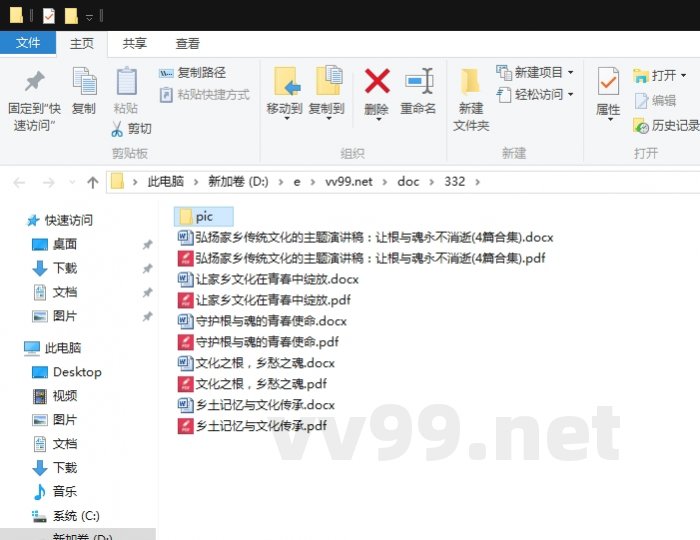Click the Back navigation arrow
The width and height of the screenshot is (700, 540).
tap(19, 182)
